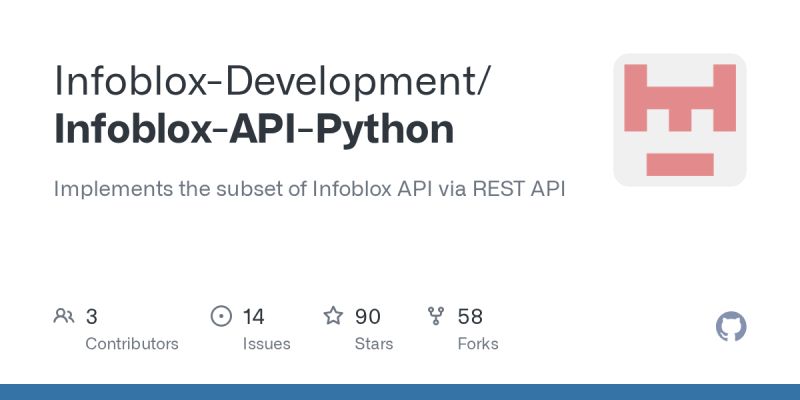
Task: Click the contributor count 3
Action: pyautogui.click(x=91, y=317)
